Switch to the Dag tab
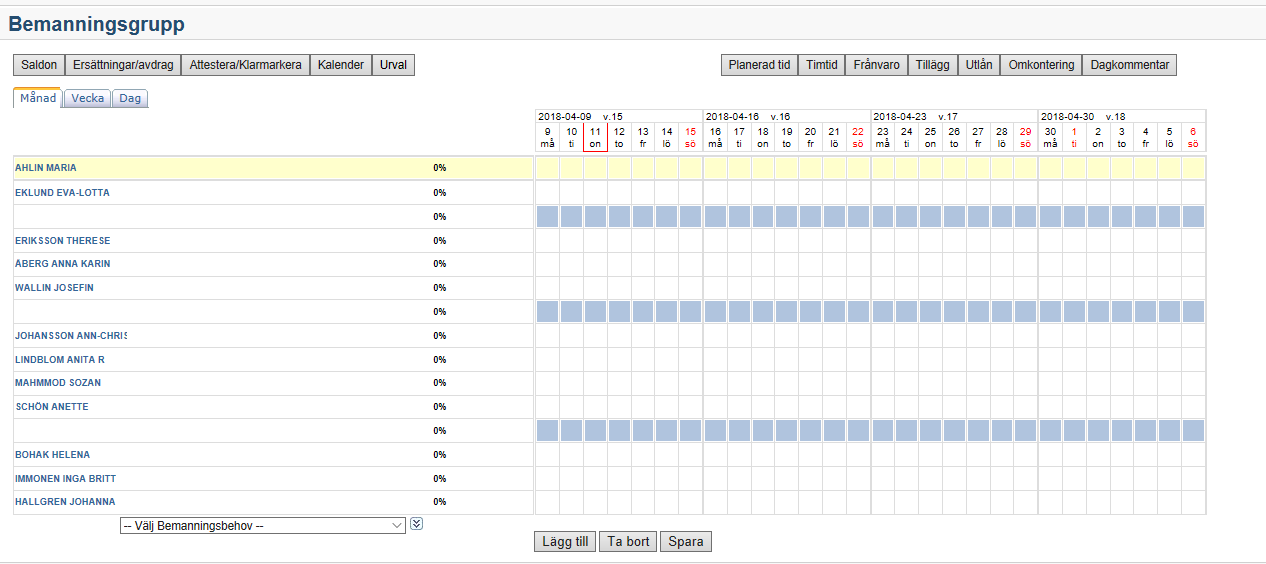 tap(130, 98)
